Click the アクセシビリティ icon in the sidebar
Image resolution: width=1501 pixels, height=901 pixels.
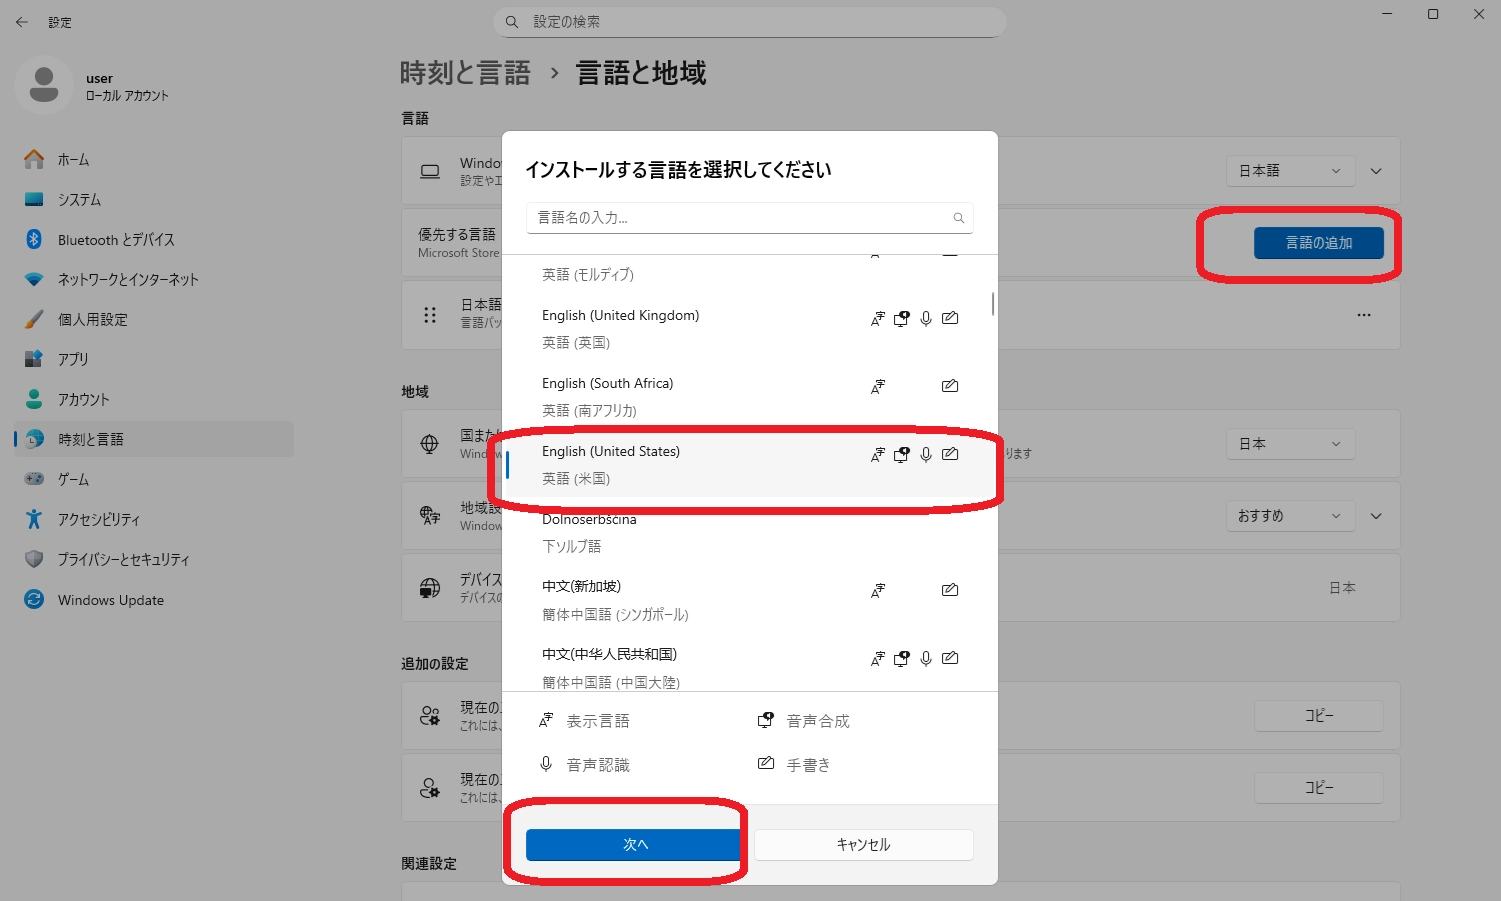[x=33, y=519]
